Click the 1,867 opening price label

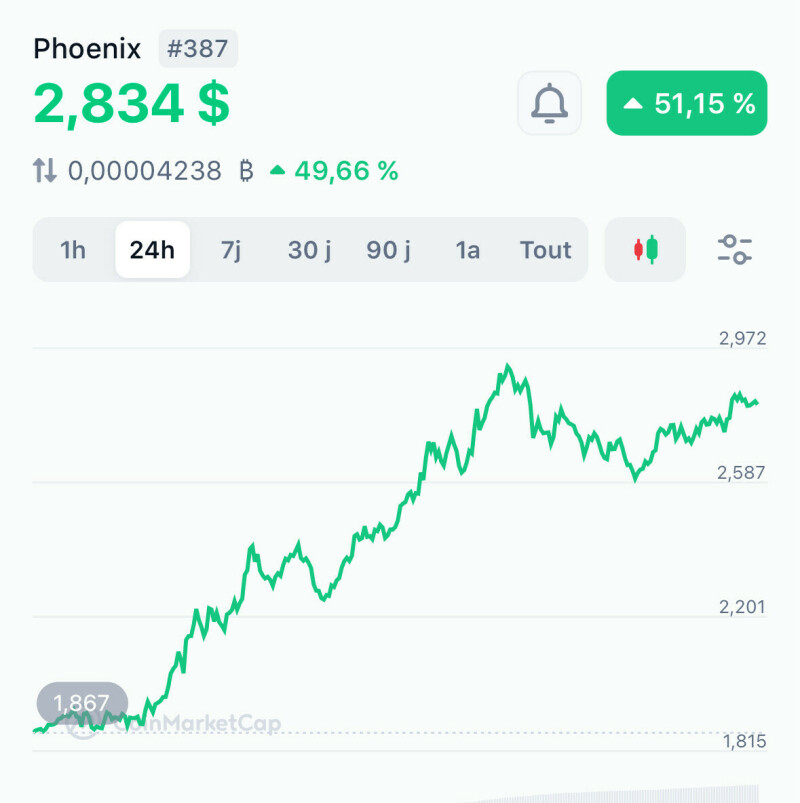[82, 703]
